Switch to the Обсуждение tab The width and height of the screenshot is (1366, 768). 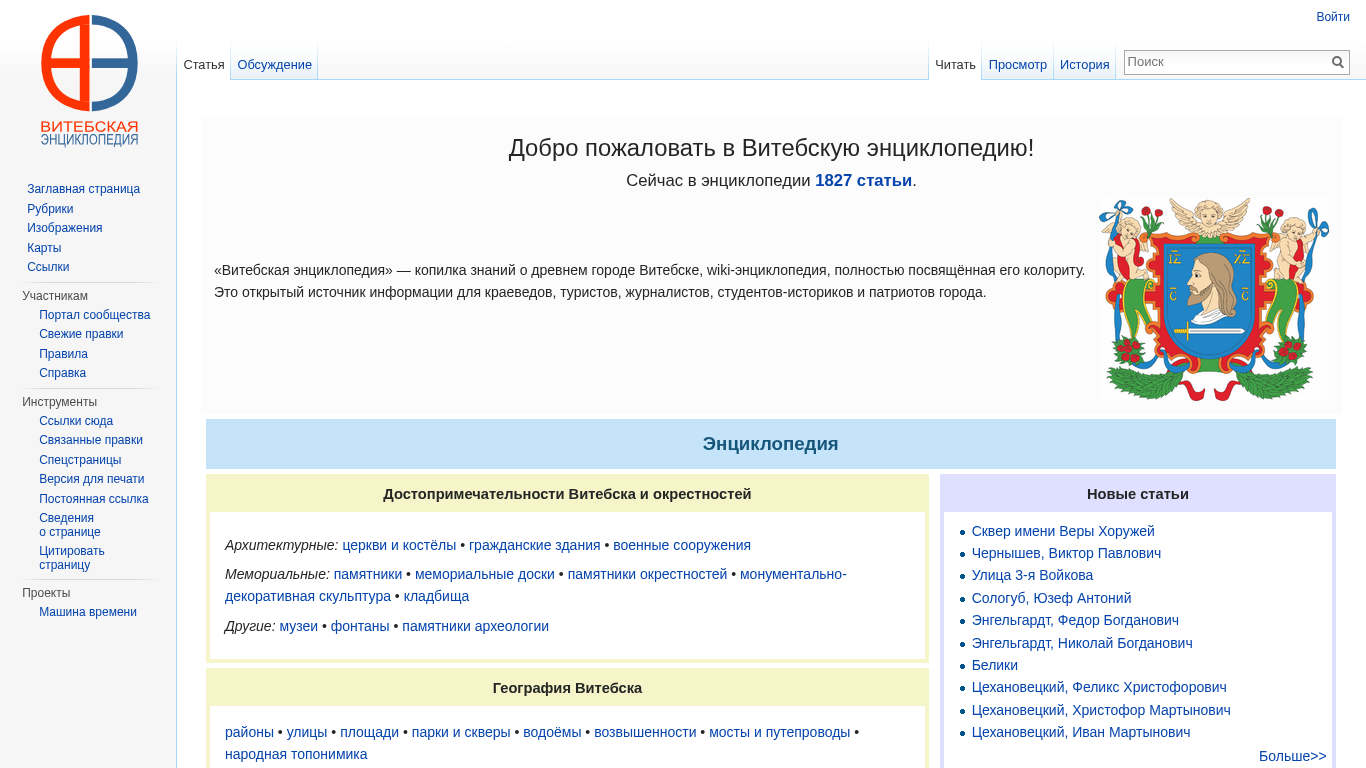(274, 65)
